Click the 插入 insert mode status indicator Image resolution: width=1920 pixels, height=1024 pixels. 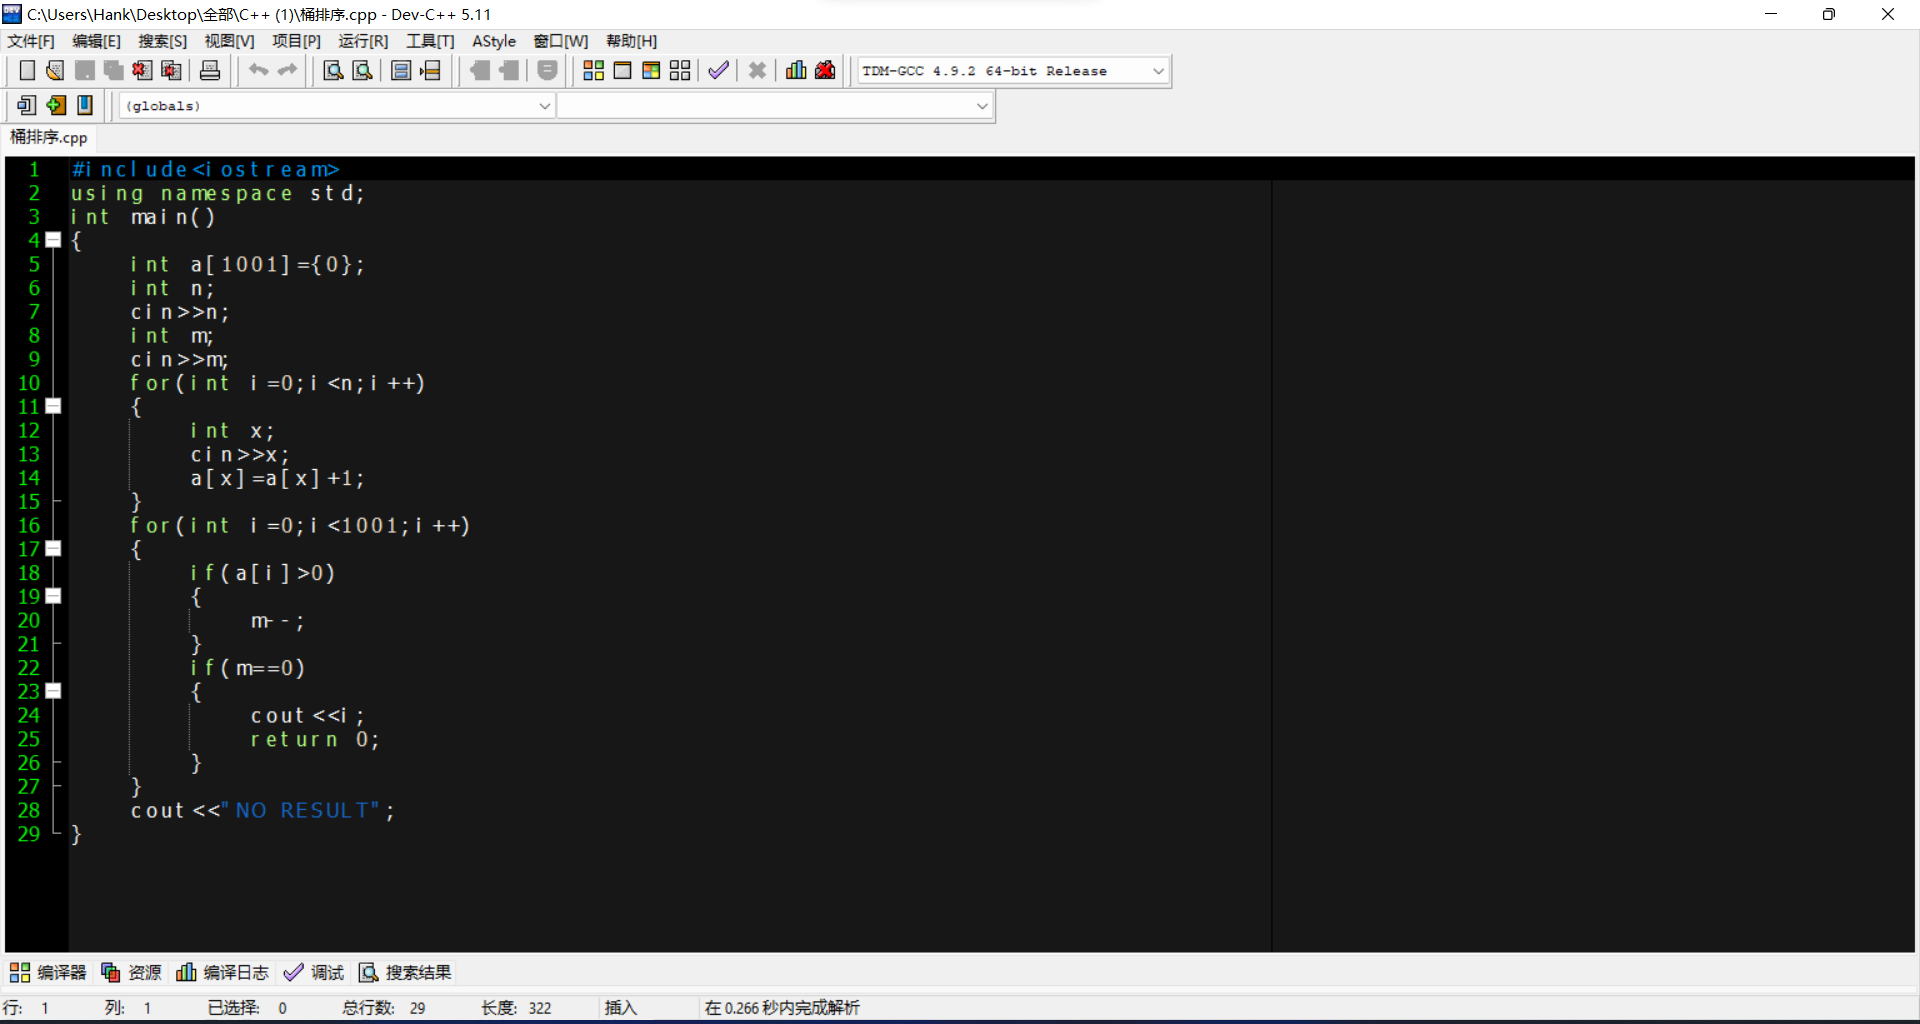pyautogui.click(x=621, y=1007)
